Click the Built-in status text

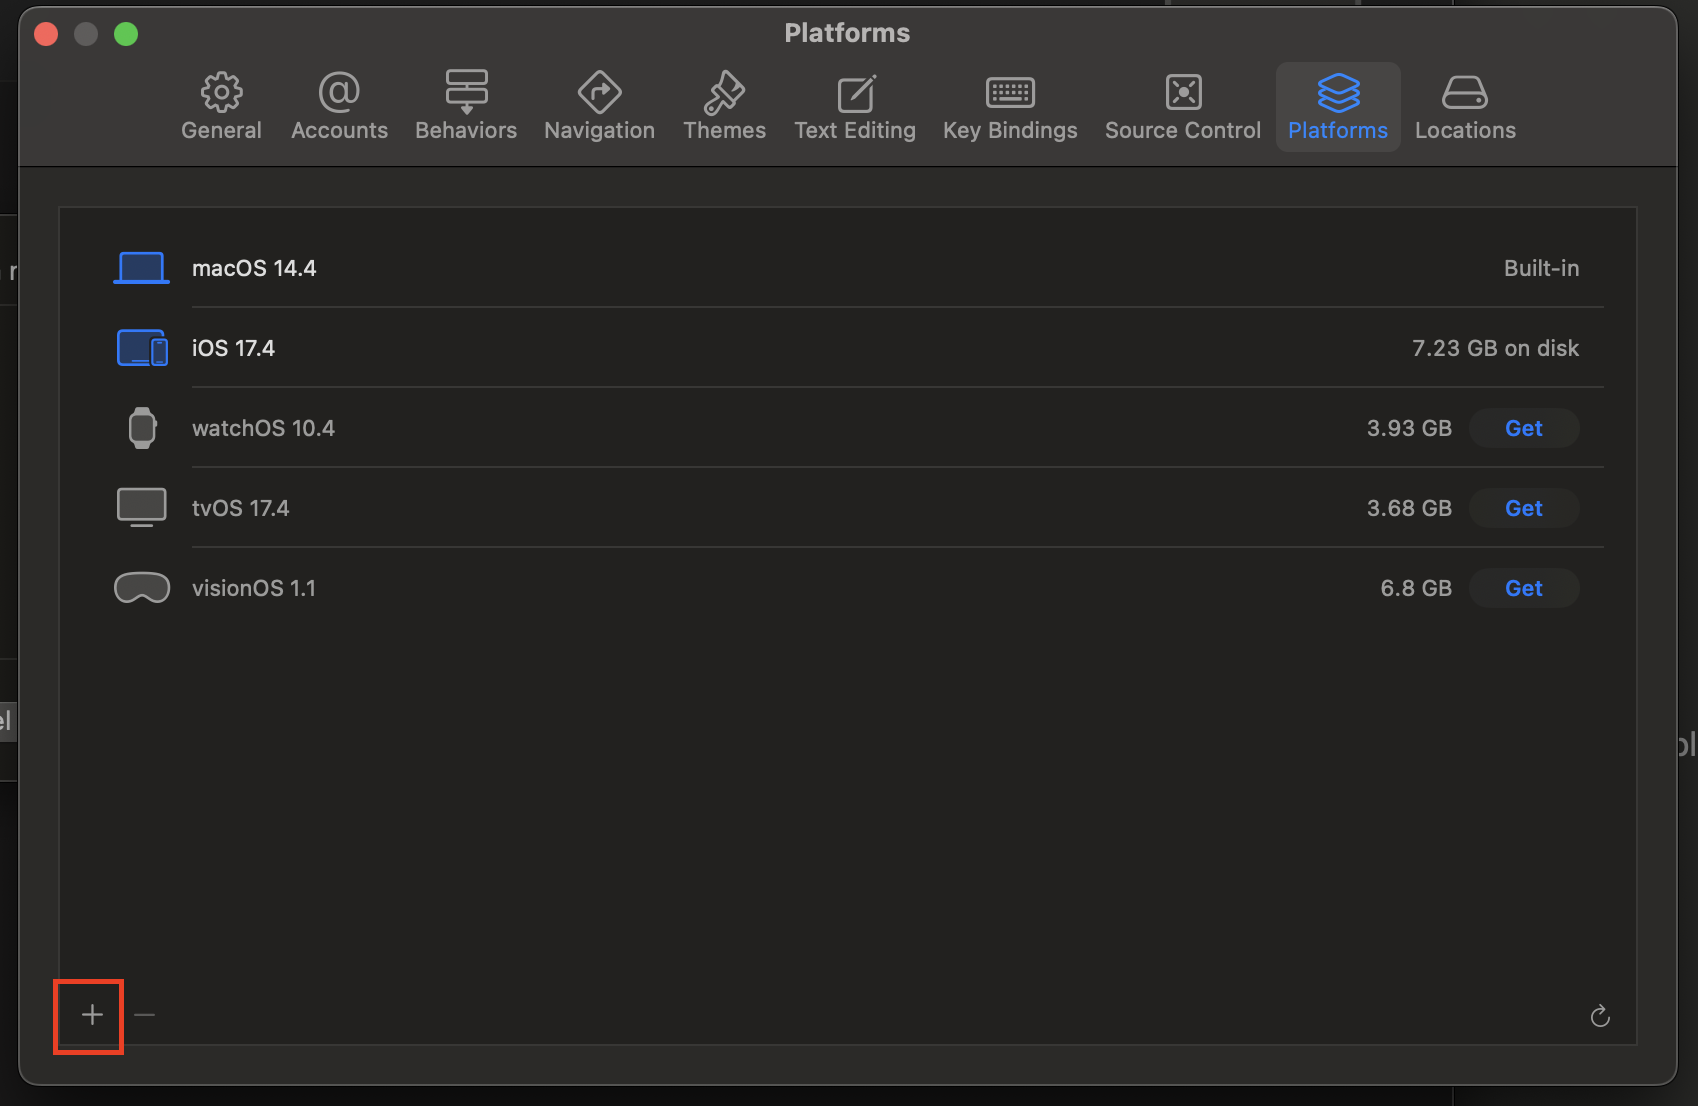tap(1541, 268)
